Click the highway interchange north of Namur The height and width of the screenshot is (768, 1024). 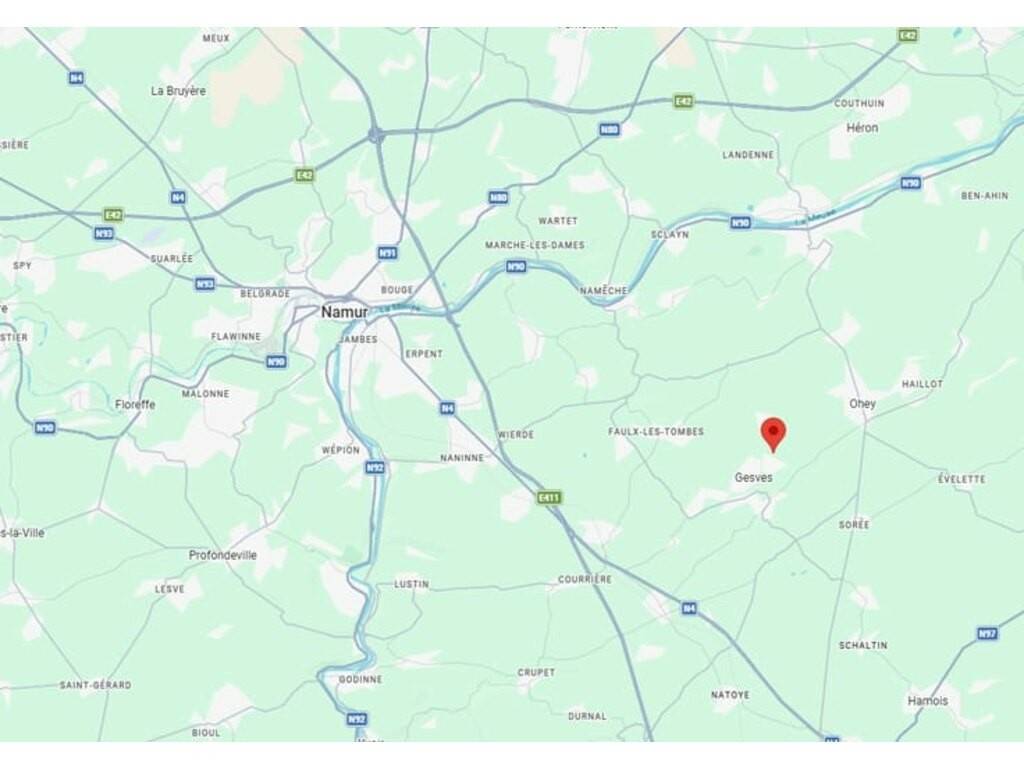pyautogui.click(x=376, y=135)
